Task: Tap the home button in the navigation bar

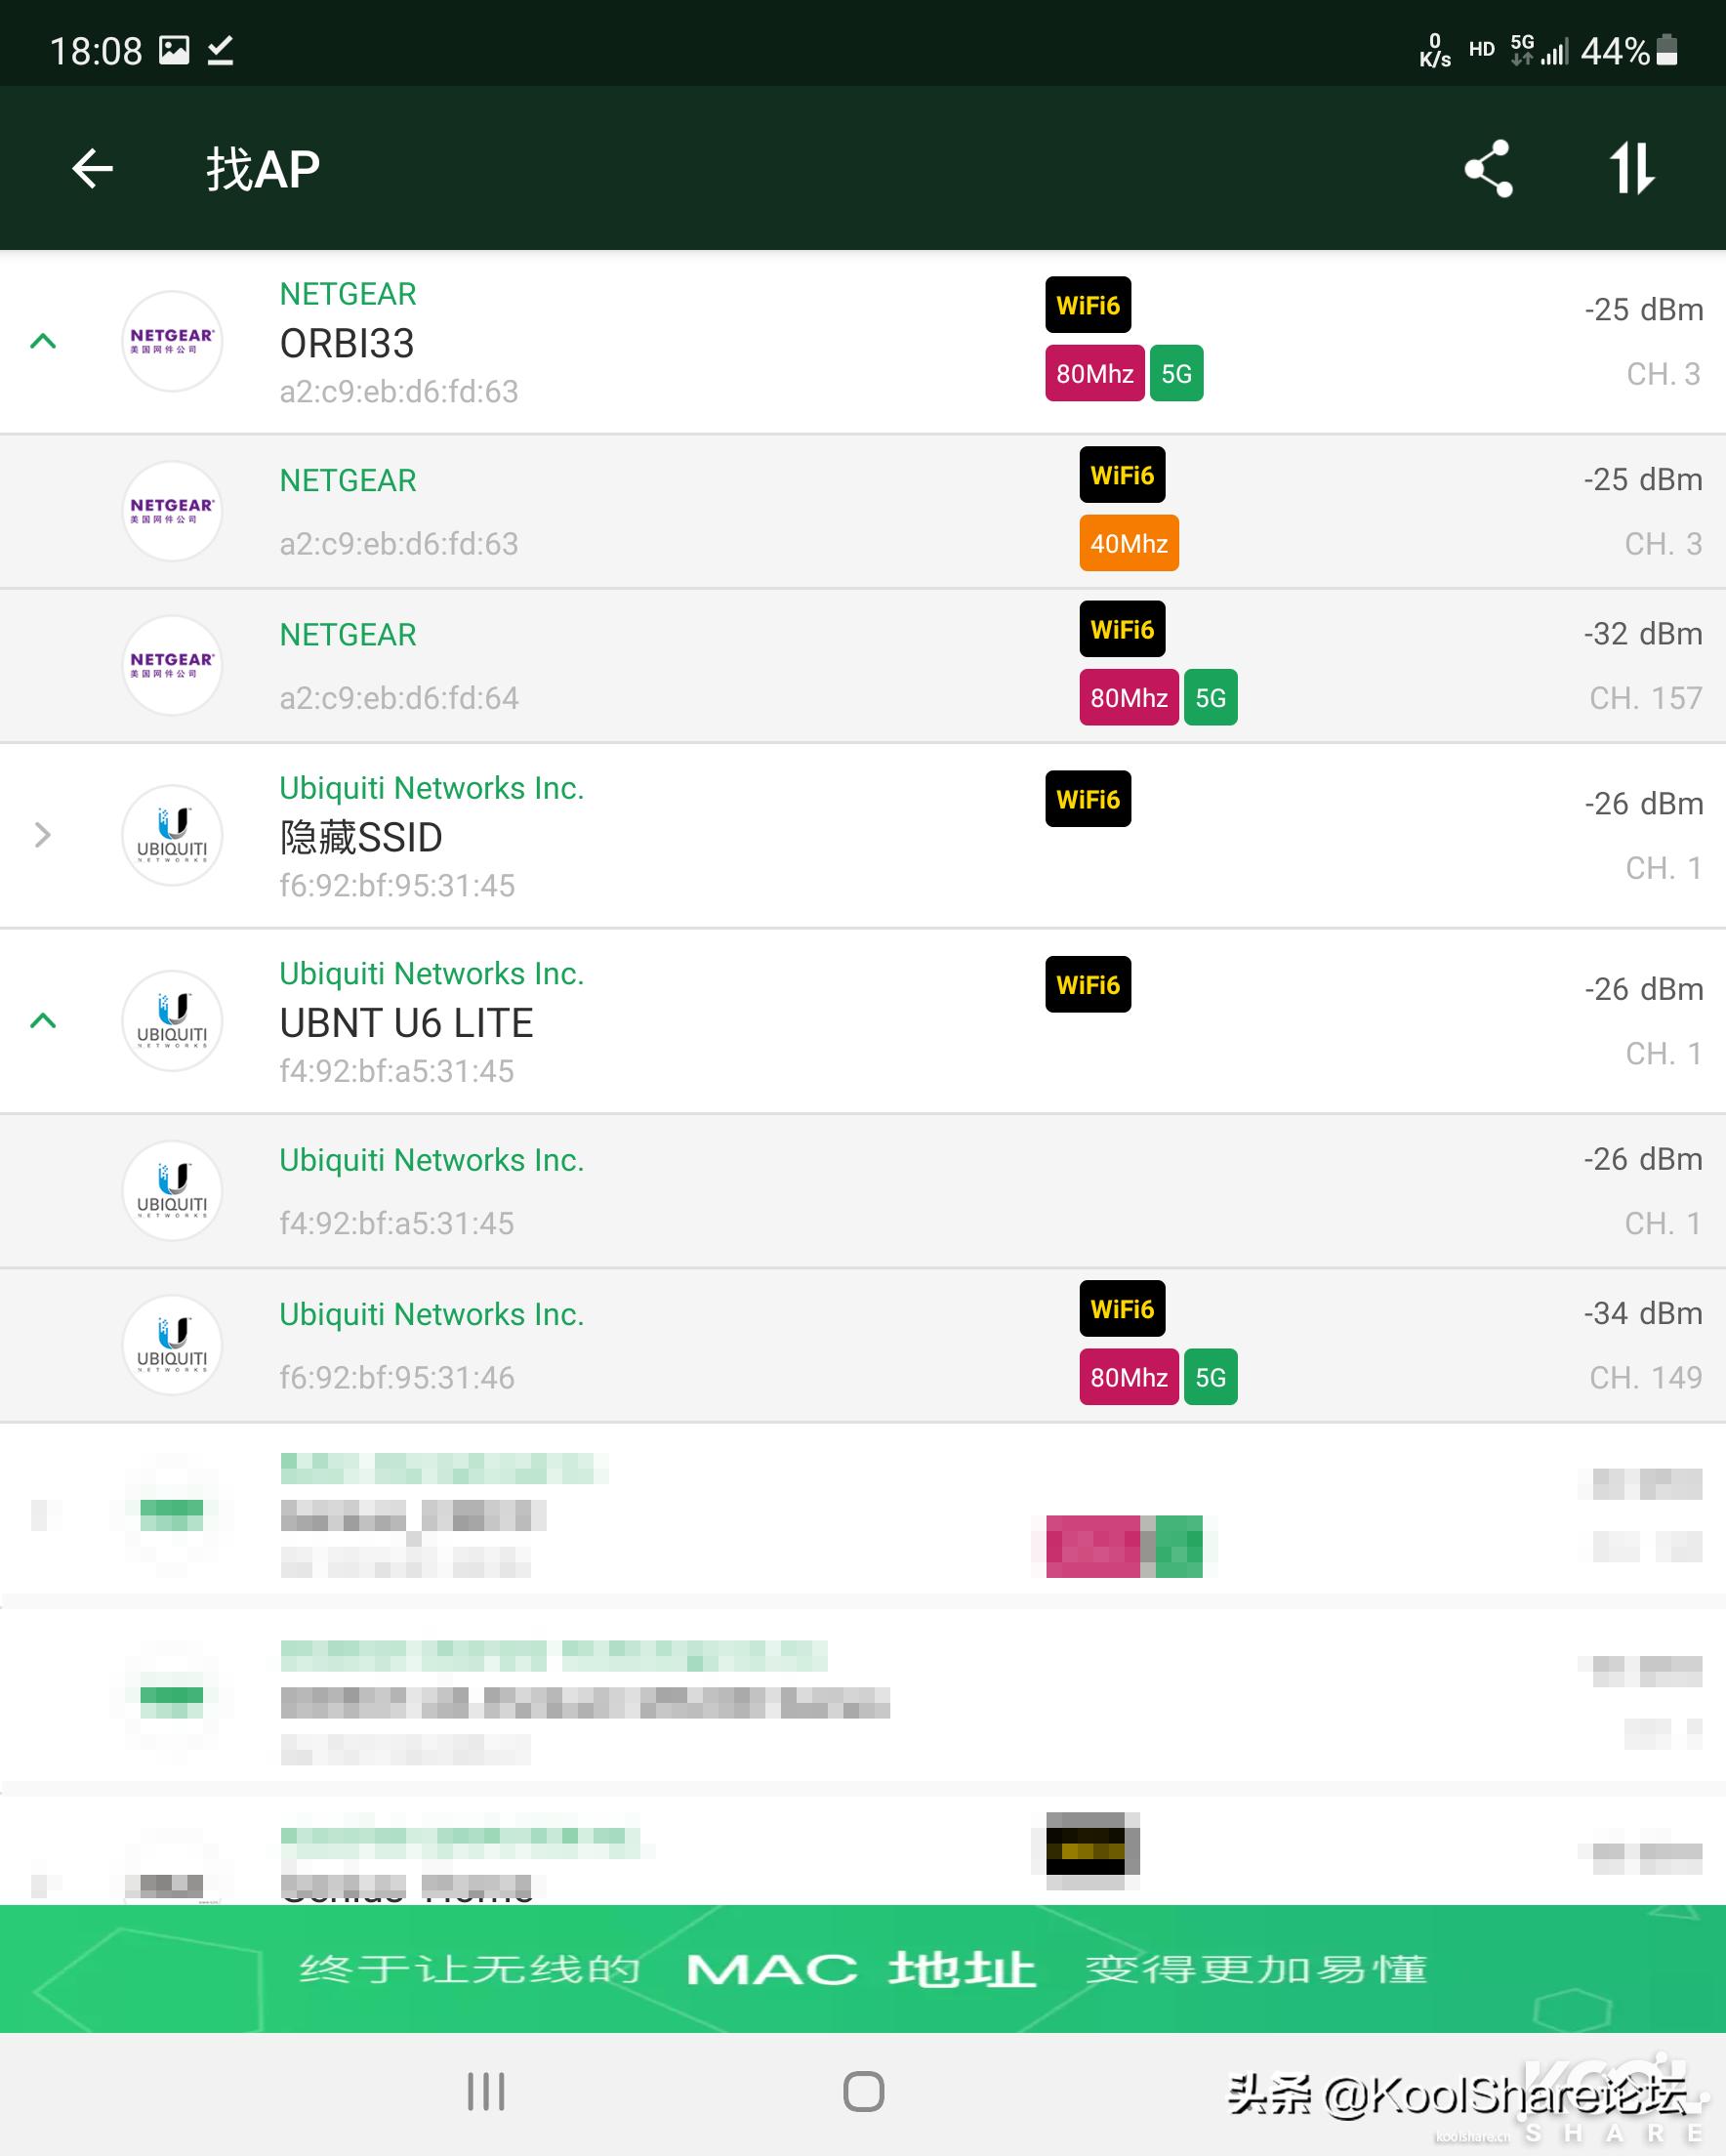Action: coord(863,2091)
